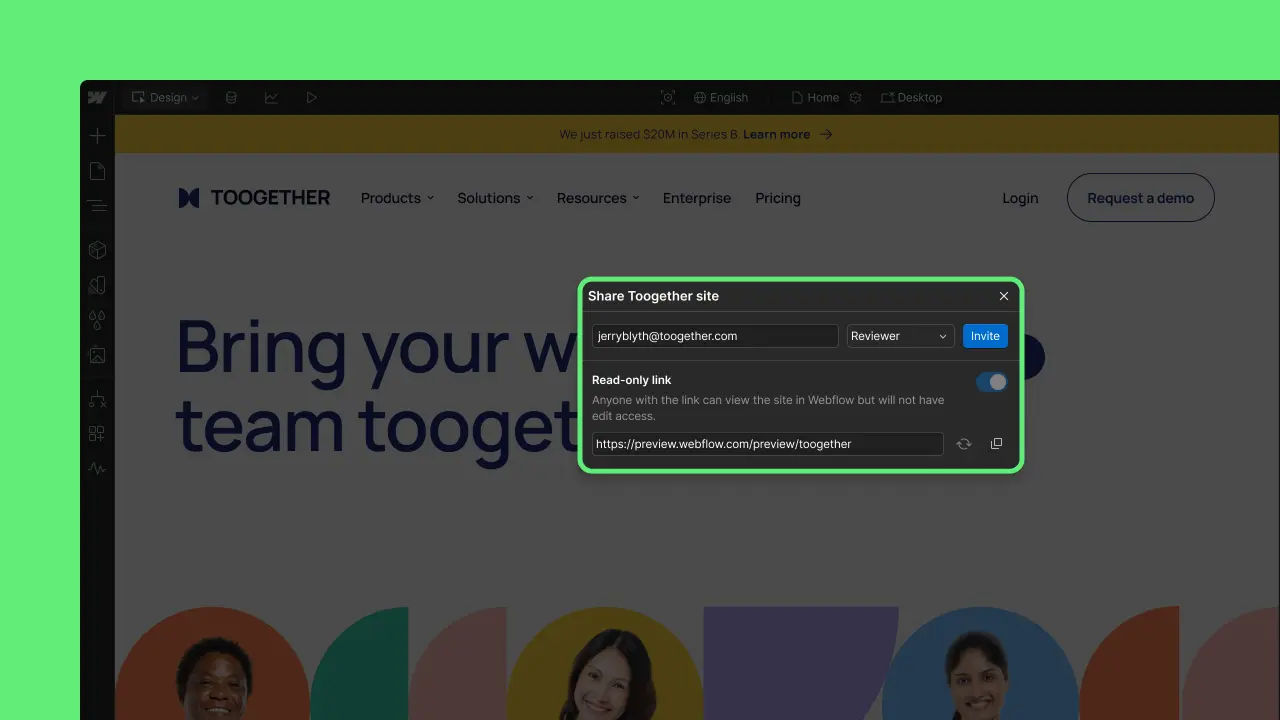Open the Reviewer role dropdown
The height and width of the screenshot is (720, 1280).
(899, 336)
